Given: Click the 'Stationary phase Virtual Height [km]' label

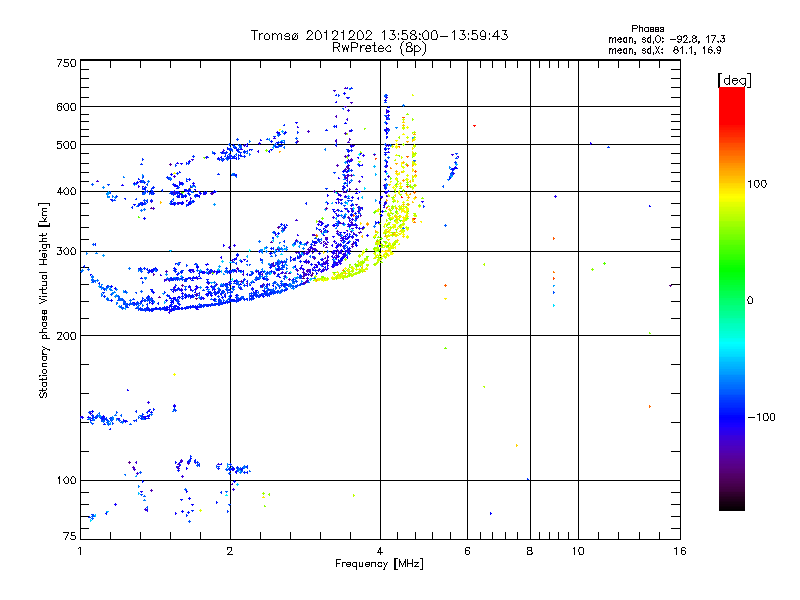Looking at the screenshot, I should [x=44, y=300].
